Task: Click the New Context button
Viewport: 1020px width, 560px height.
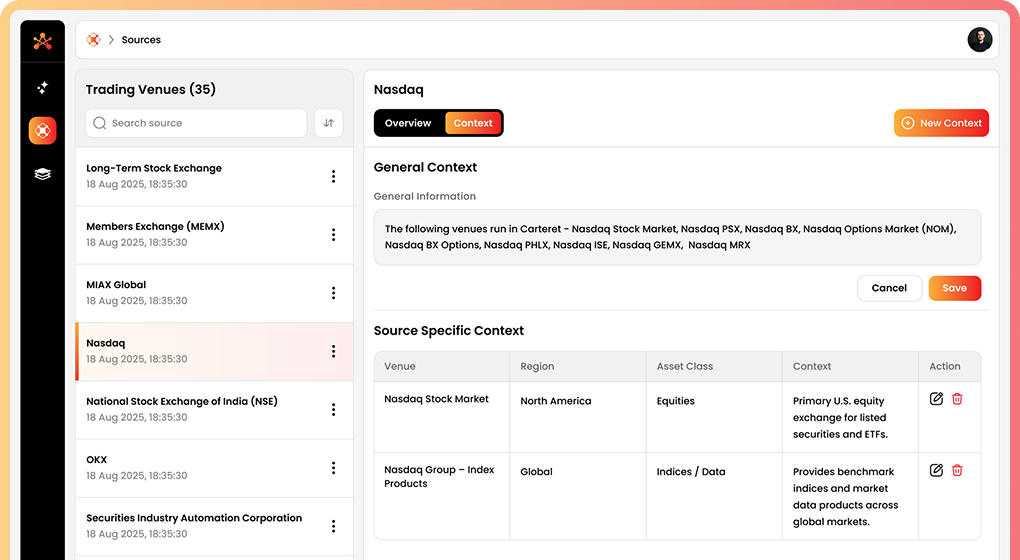Action: pos(941,123)
